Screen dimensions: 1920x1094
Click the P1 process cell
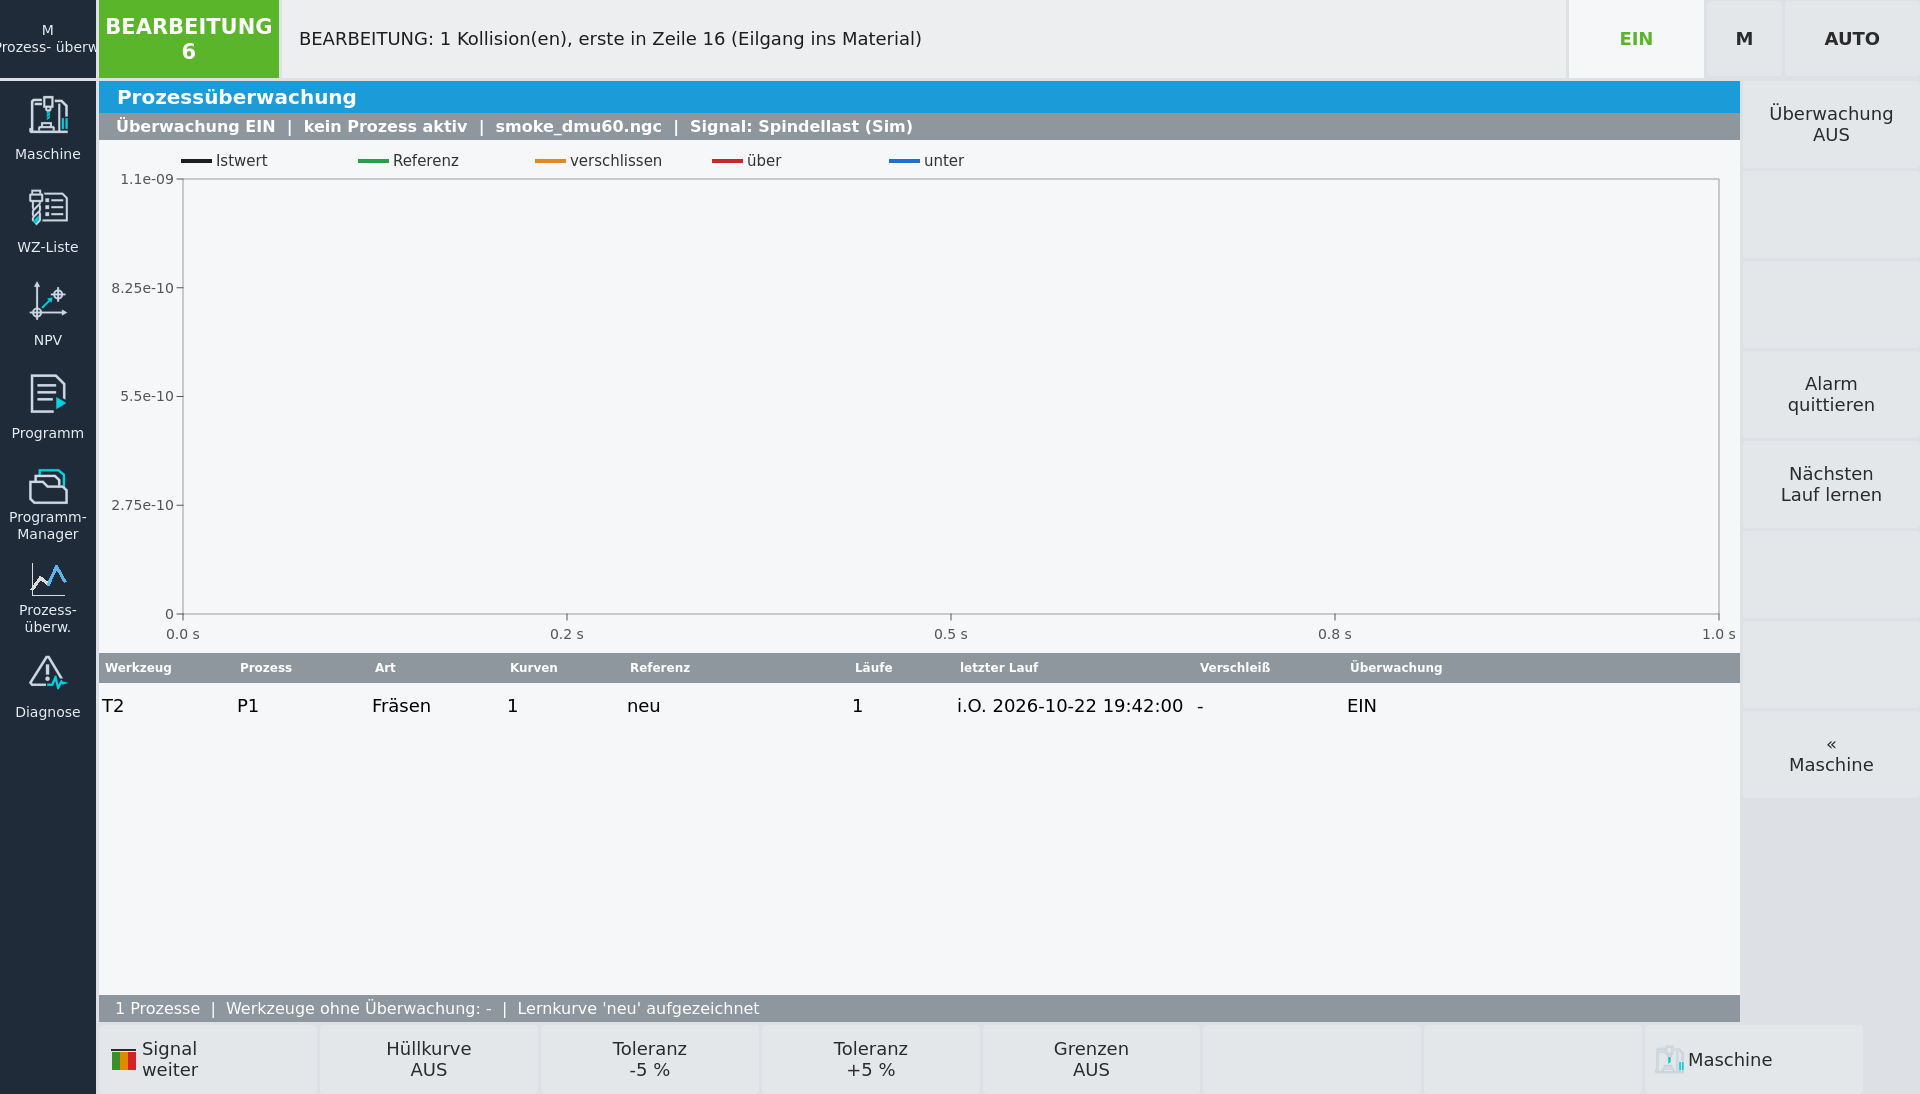pos(248,706)
